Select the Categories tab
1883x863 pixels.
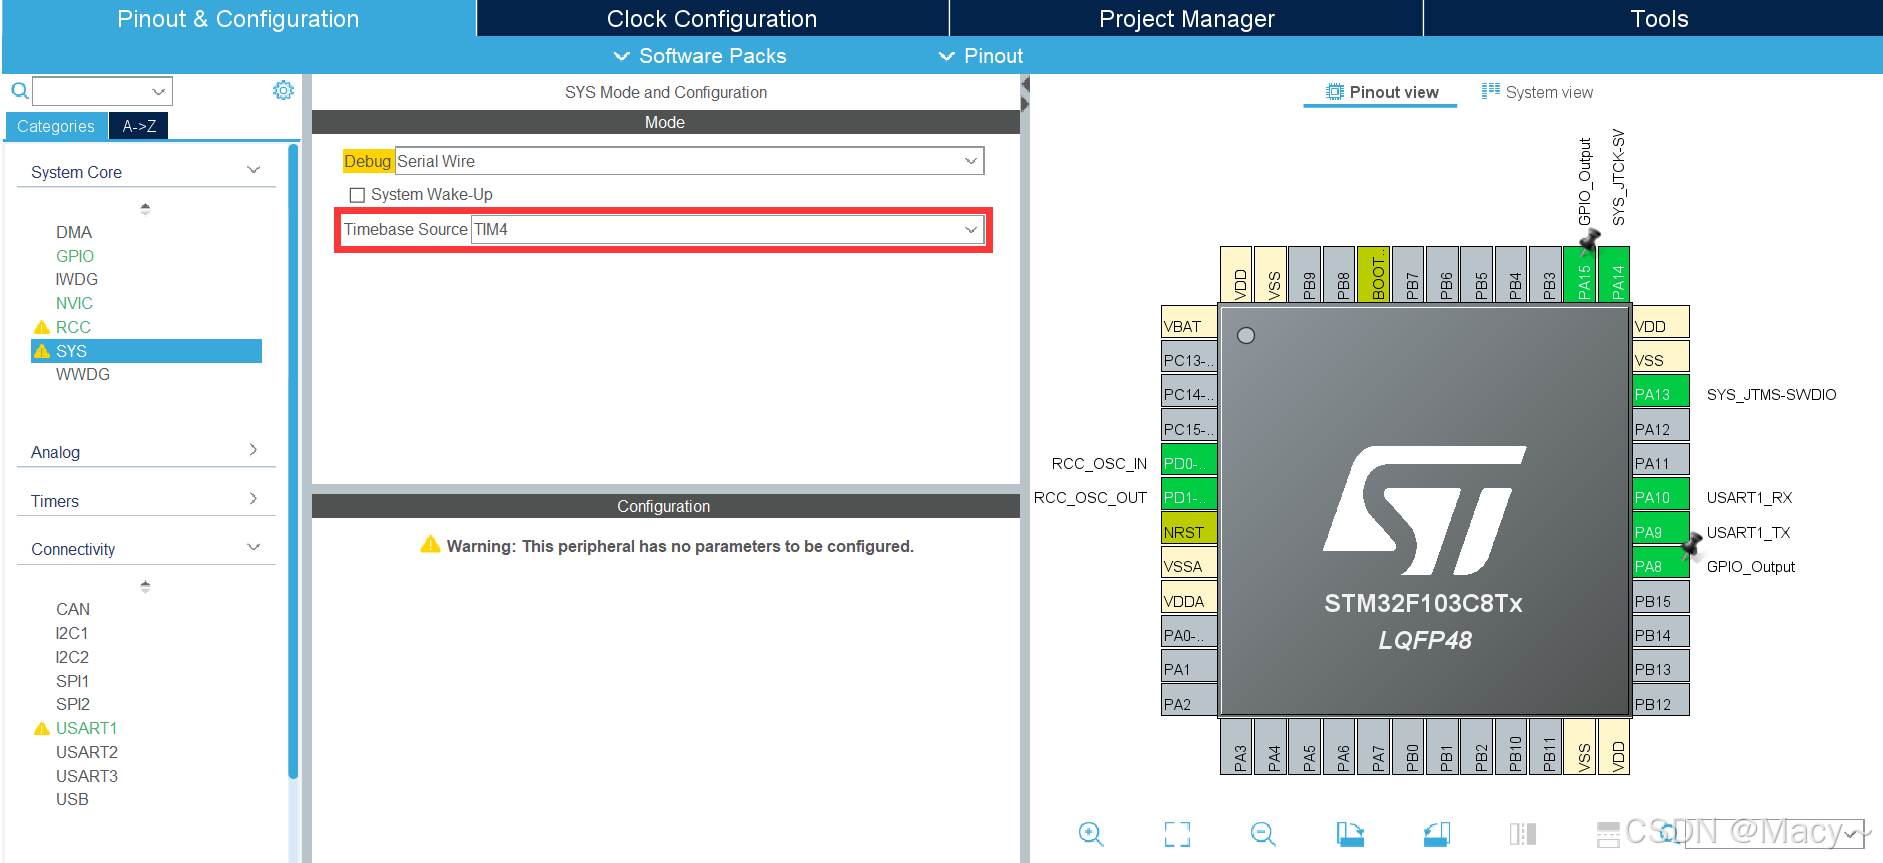(x=56, y=126)
